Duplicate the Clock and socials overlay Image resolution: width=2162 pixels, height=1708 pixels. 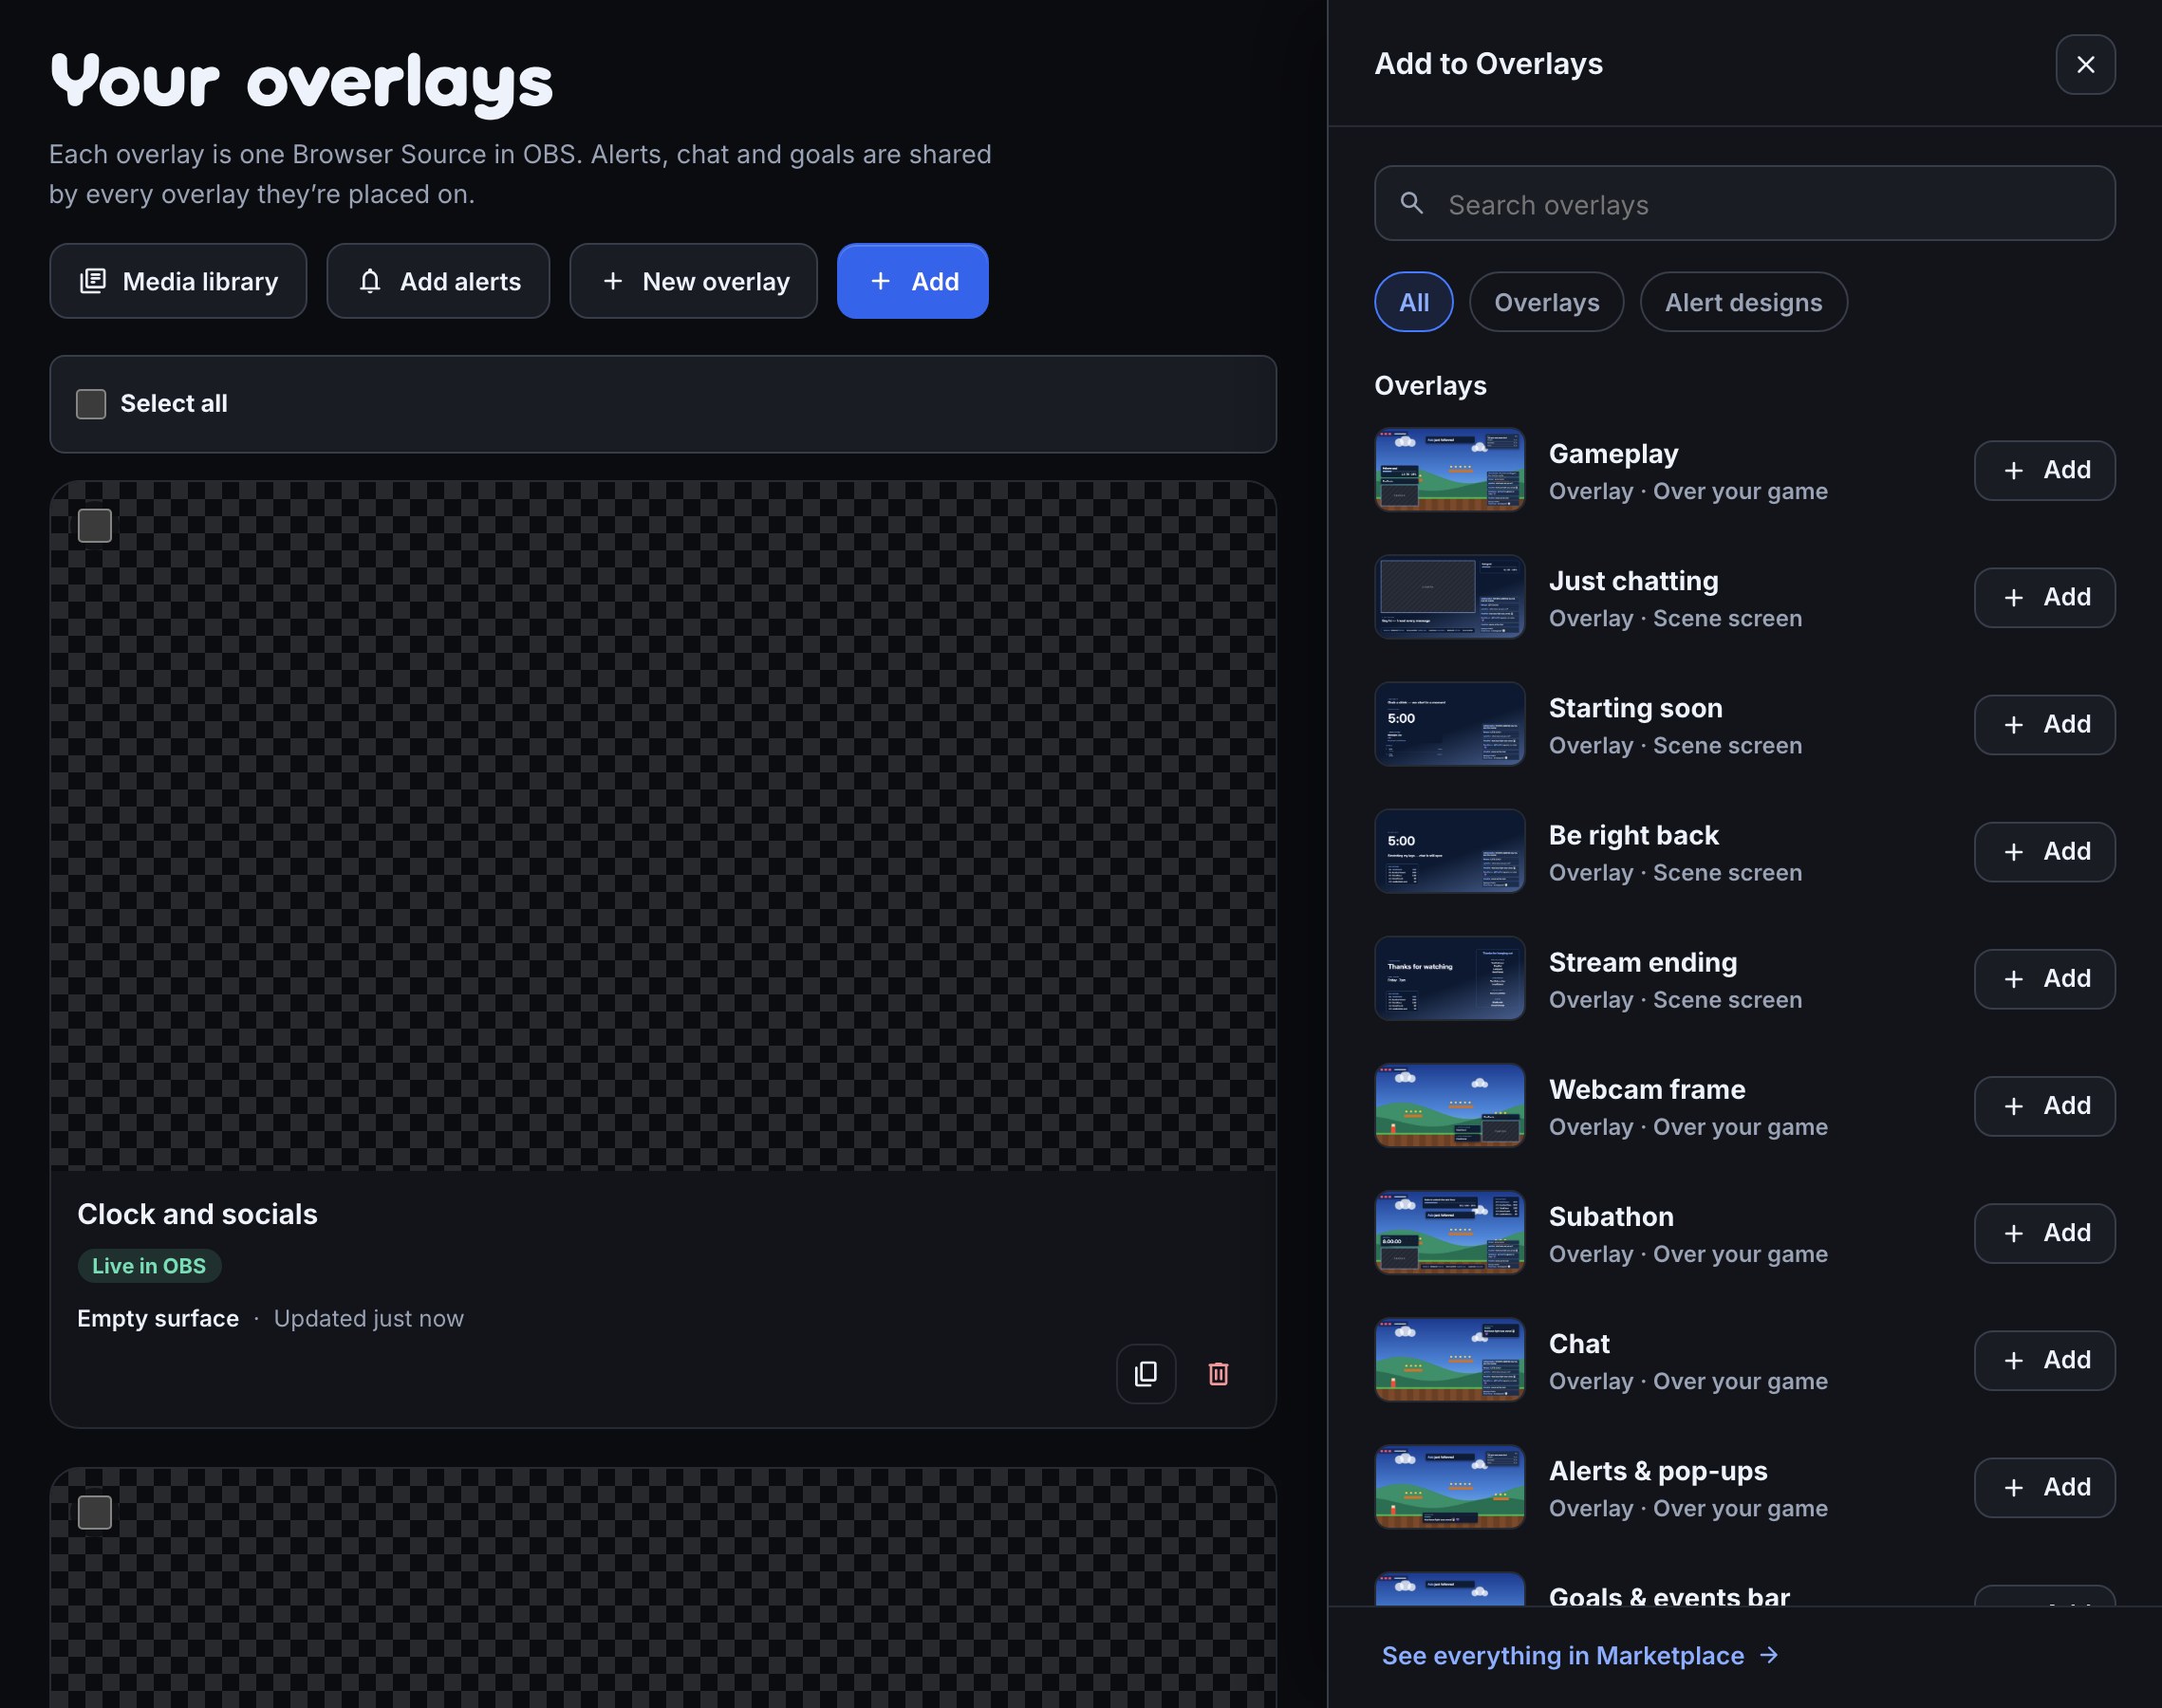point(1146,1374)
